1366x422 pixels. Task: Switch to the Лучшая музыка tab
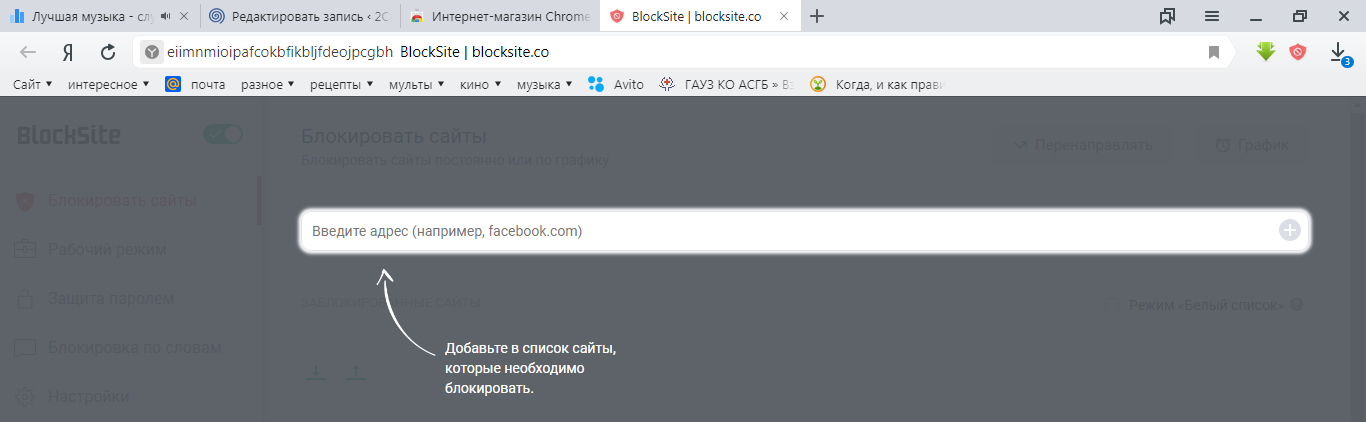[x=99, y=16]
